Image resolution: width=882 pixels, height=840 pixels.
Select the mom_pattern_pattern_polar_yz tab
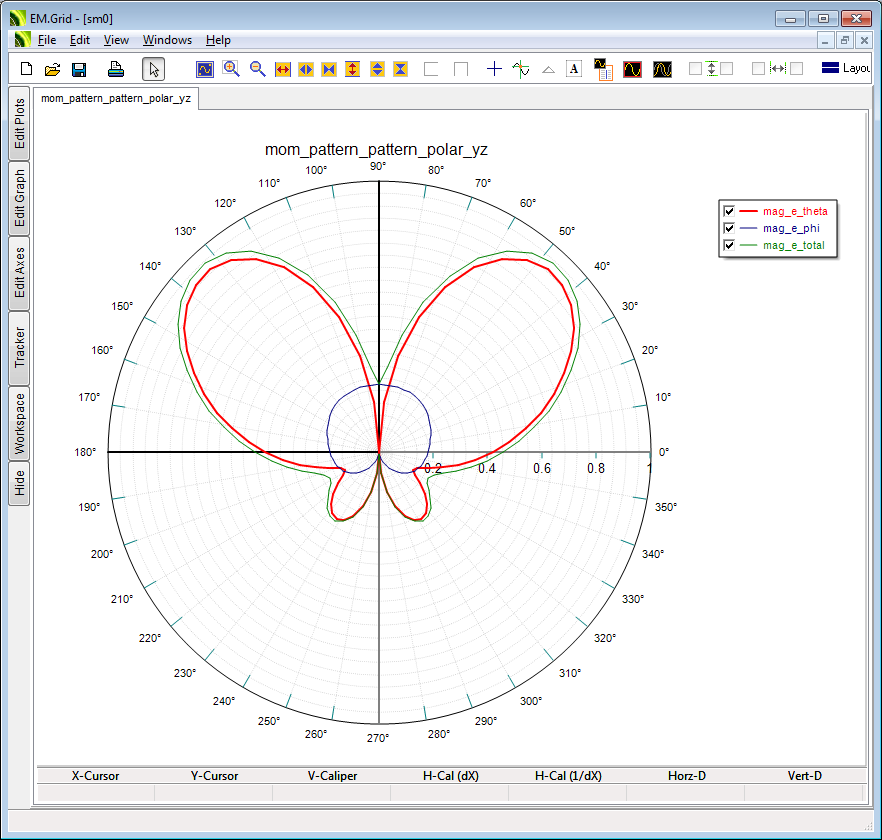pyautogui.click(x=116, y=98)
